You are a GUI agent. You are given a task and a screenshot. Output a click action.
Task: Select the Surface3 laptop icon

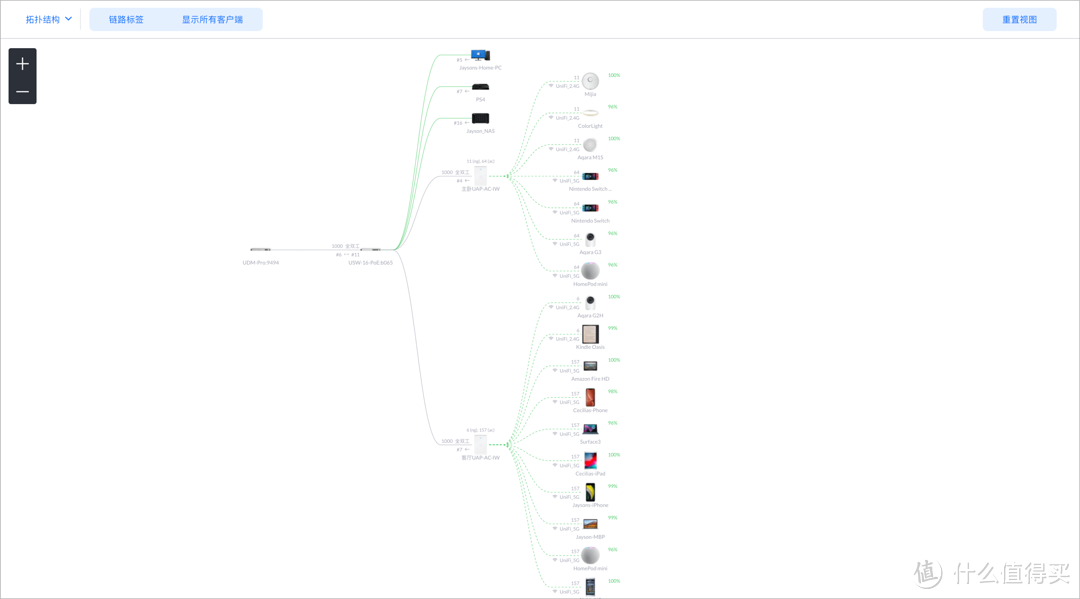pos(590,430)
